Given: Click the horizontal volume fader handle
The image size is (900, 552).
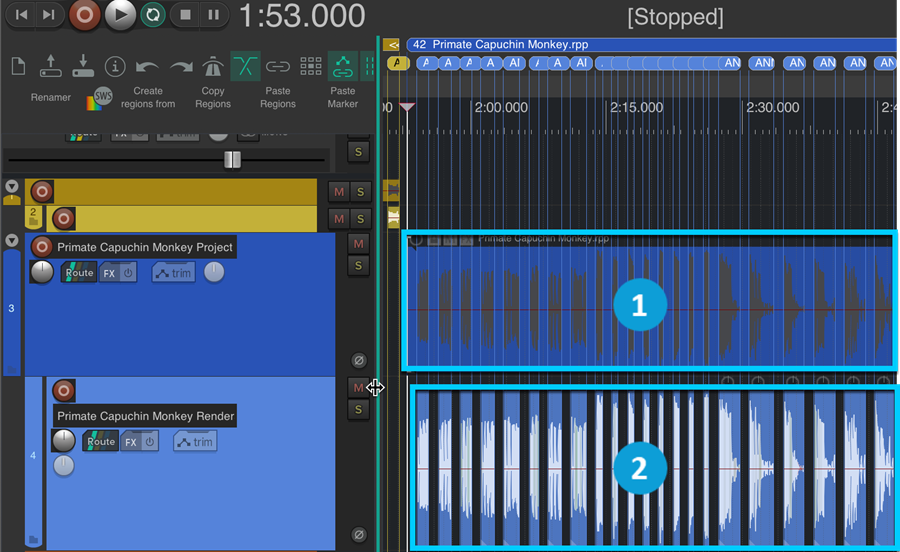Looking at the screenshot, I should 232,160.
